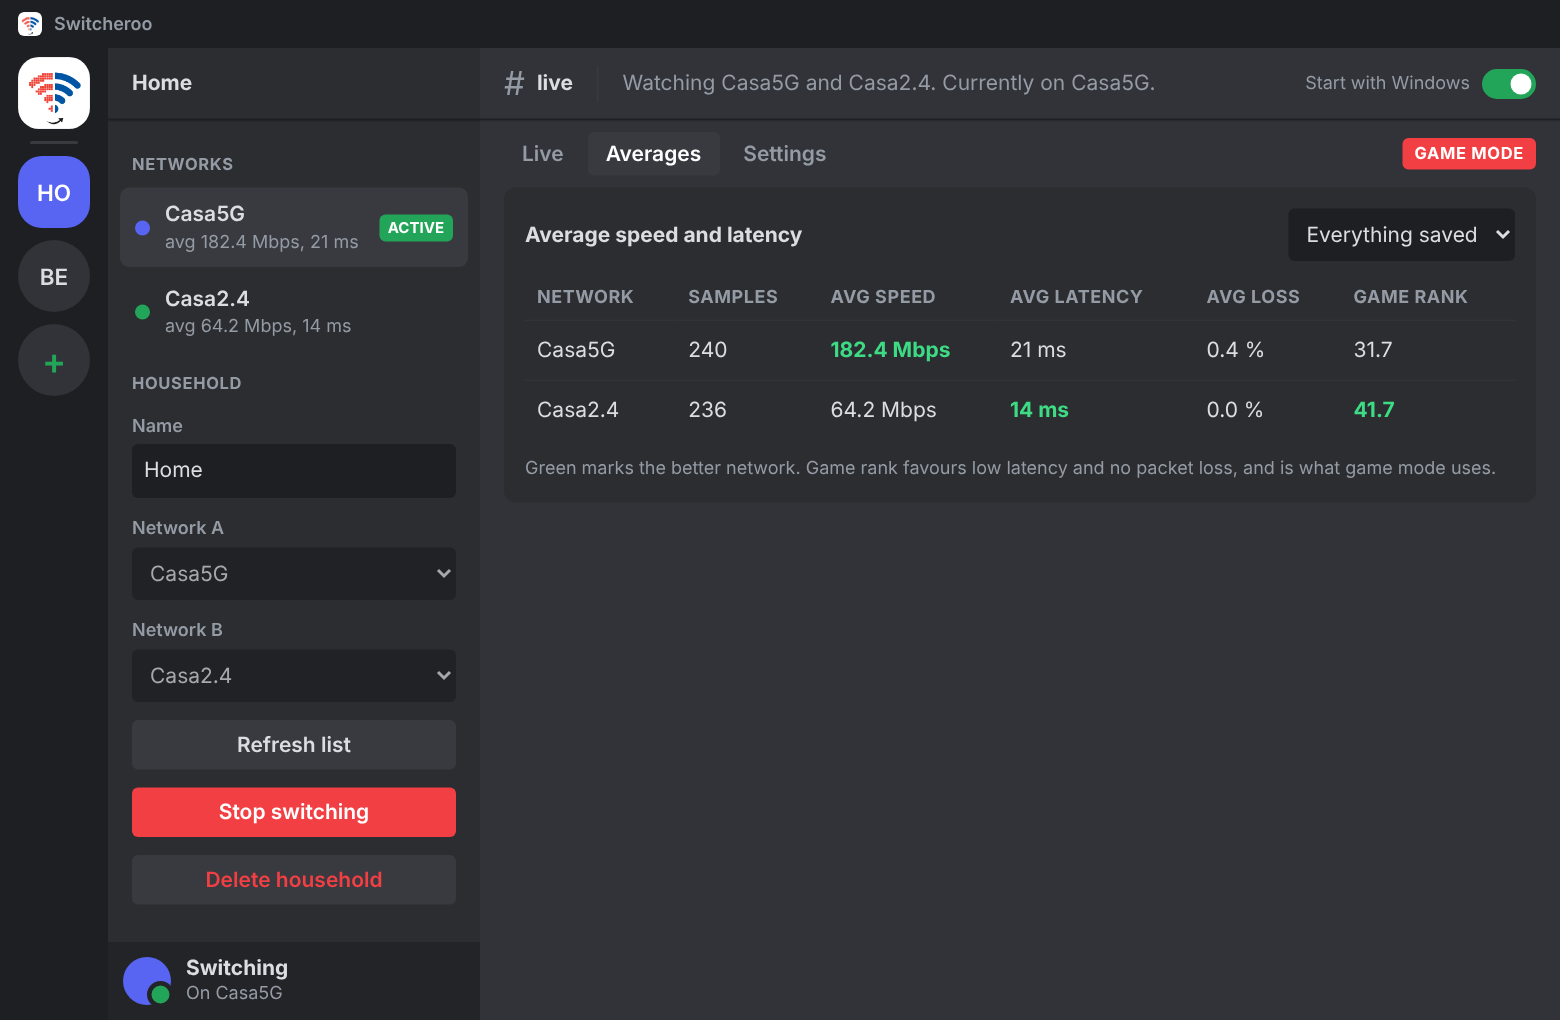Click the SAMPLES column header
The width and height of the screenshot is (1560, 1020).
733,297
